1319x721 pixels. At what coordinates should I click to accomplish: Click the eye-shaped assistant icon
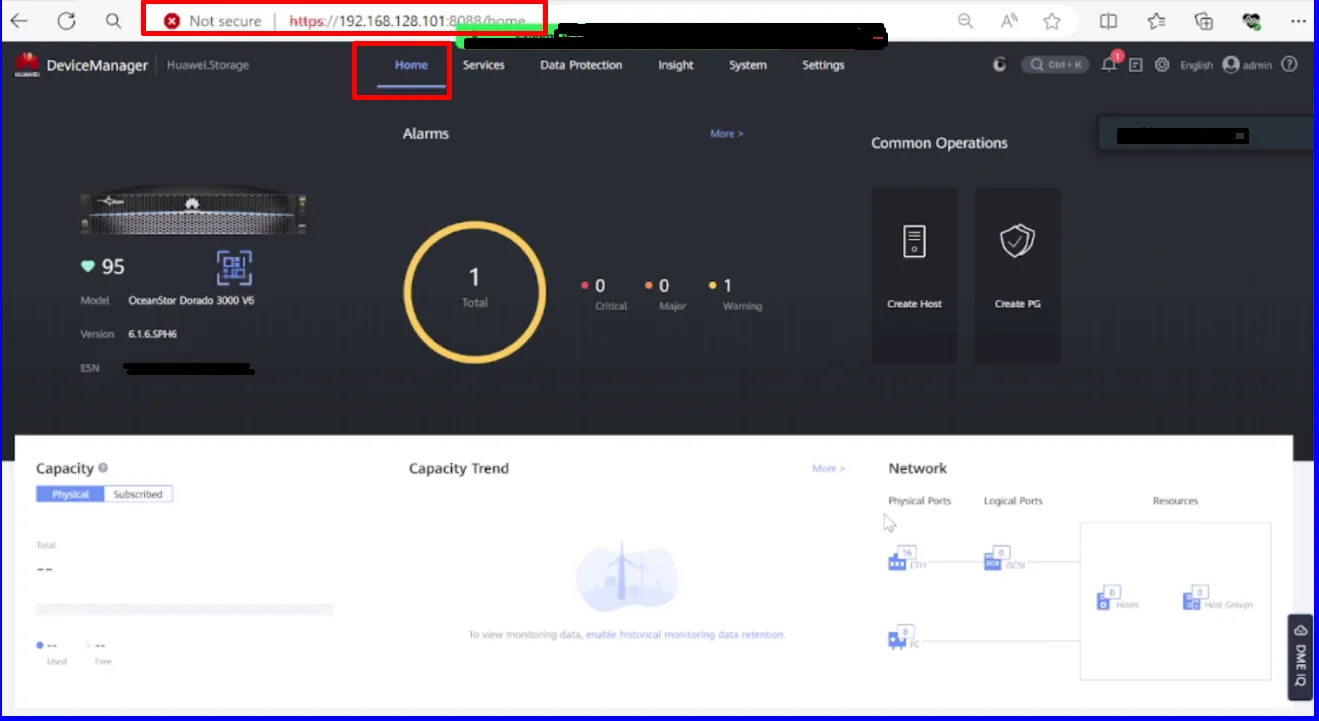[x=999, y=65]
